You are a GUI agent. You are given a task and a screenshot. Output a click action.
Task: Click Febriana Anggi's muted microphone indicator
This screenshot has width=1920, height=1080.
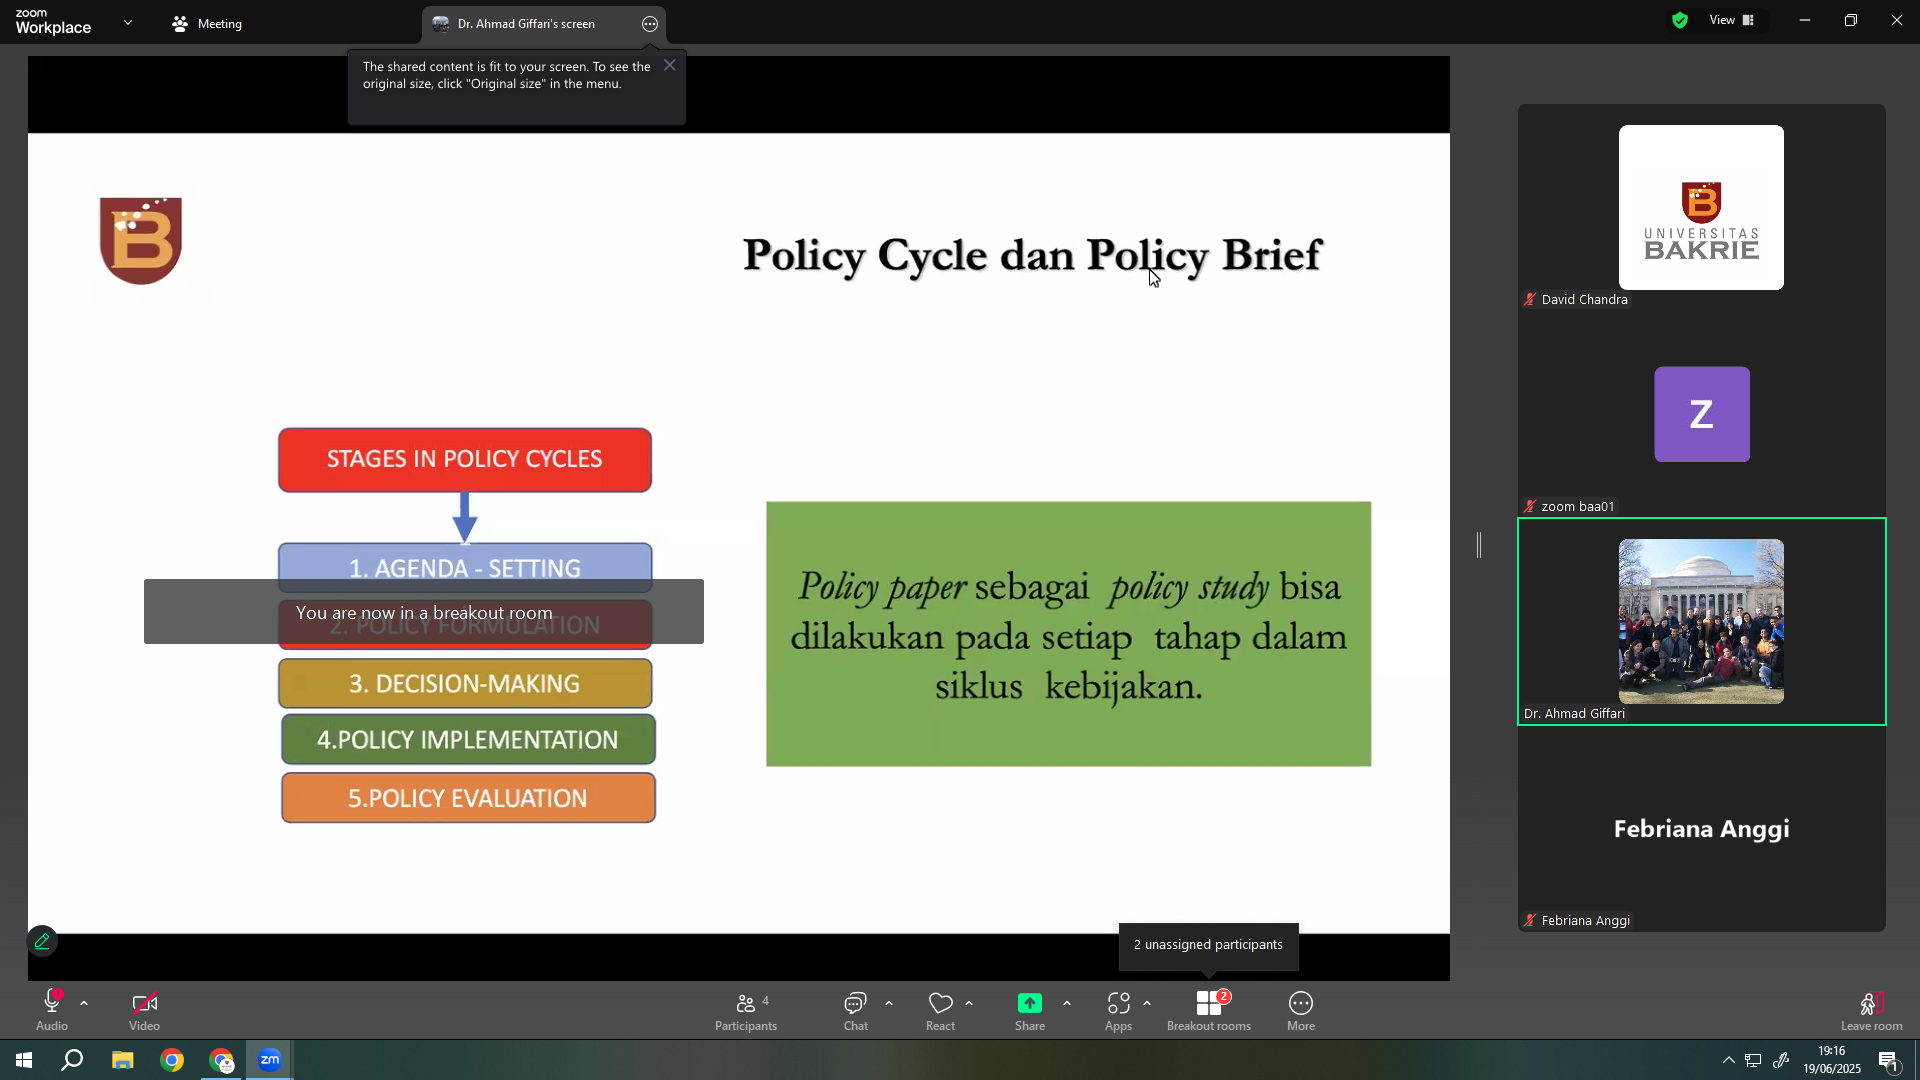click(1530, 920)
